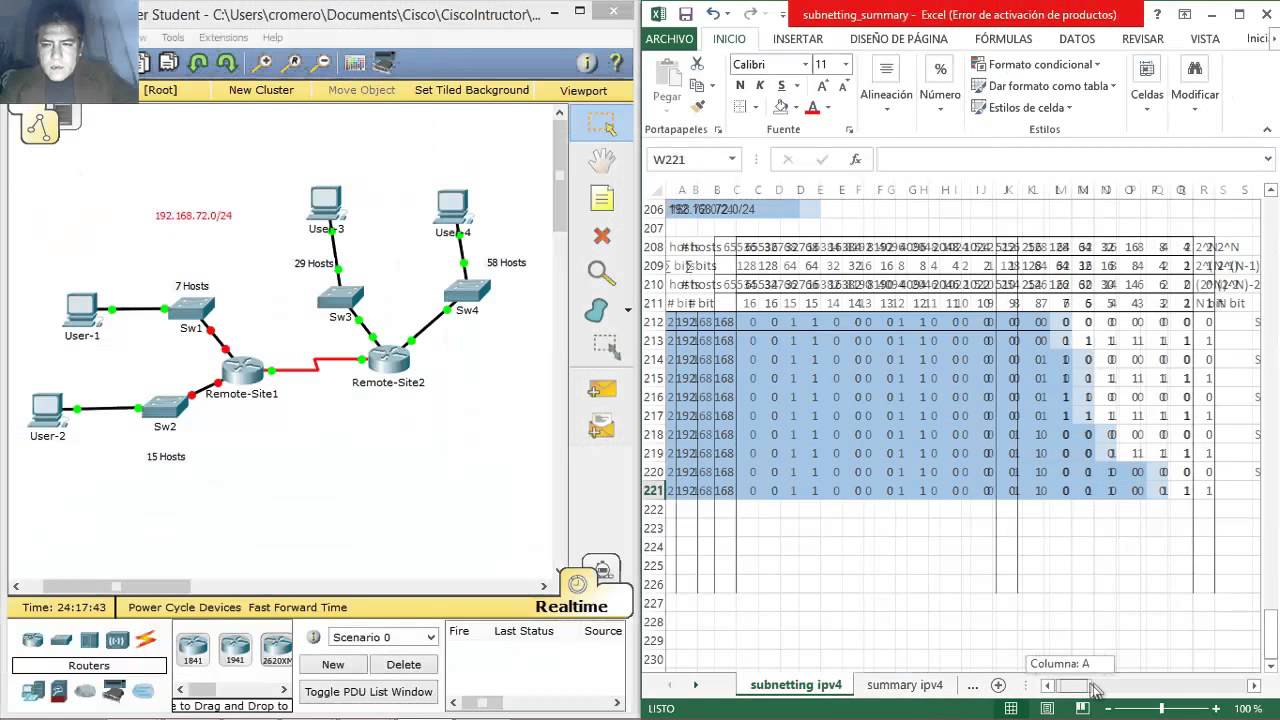Select the Routers device category icon
The image size is (1280, 720).
tap(33, 640)
